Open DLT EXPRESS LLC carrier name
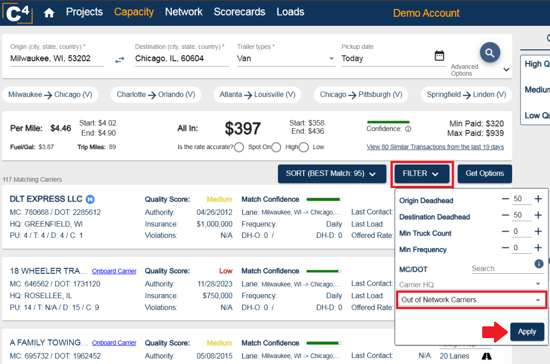Image resolution: width=550 pixels, height=364 pixels. tap(46, 199)
